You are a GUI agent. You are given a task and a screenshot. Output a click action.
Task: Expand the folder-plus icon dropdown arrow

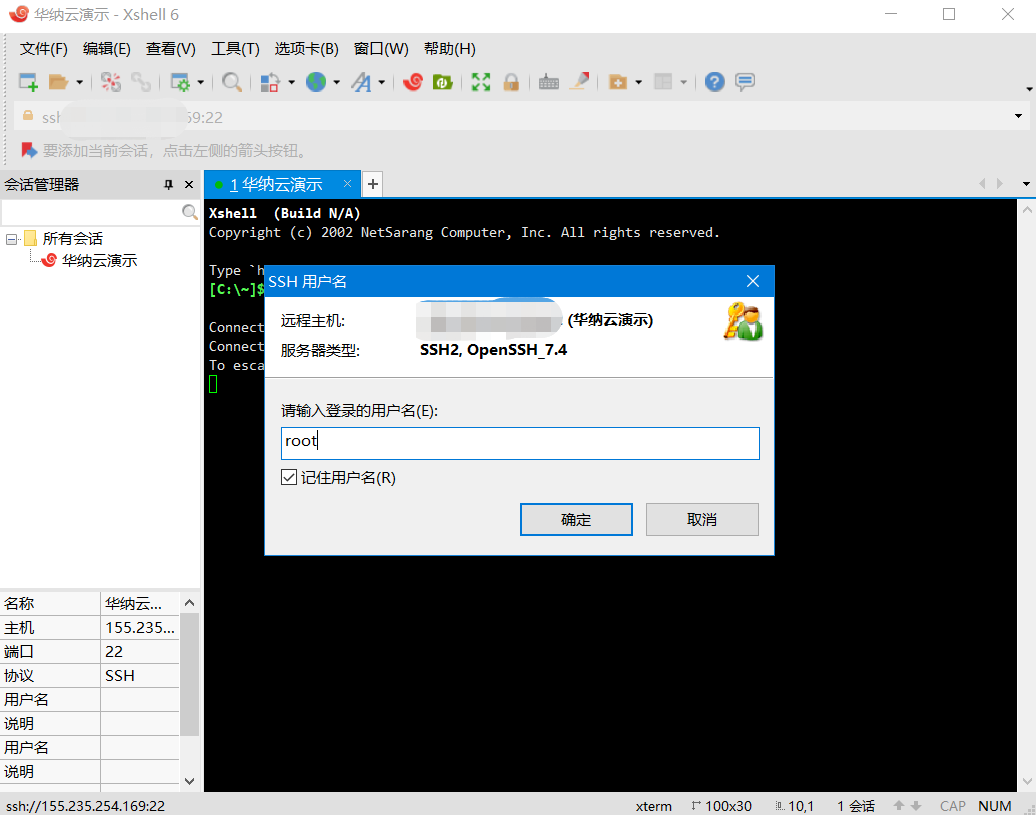(638, 83)
